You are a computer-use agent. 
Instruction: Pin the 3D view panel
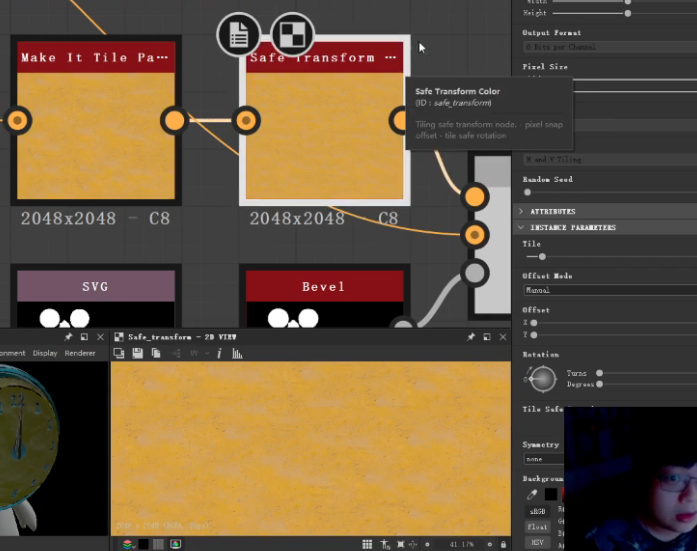click(x=68, y=337)
